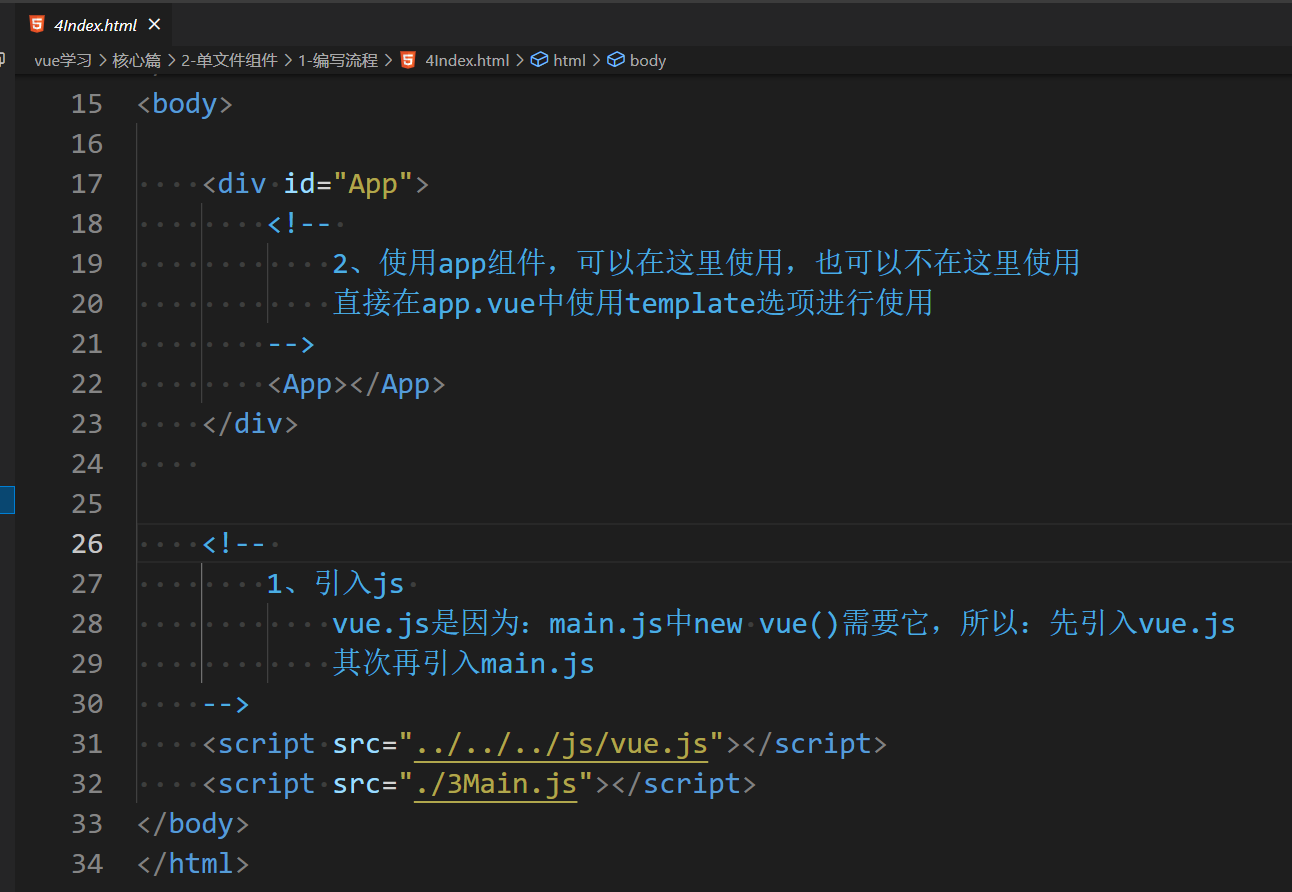This screenshot has width=1292, height=892.
Task: Click the closing </div> tag
Action: [250, 424]
